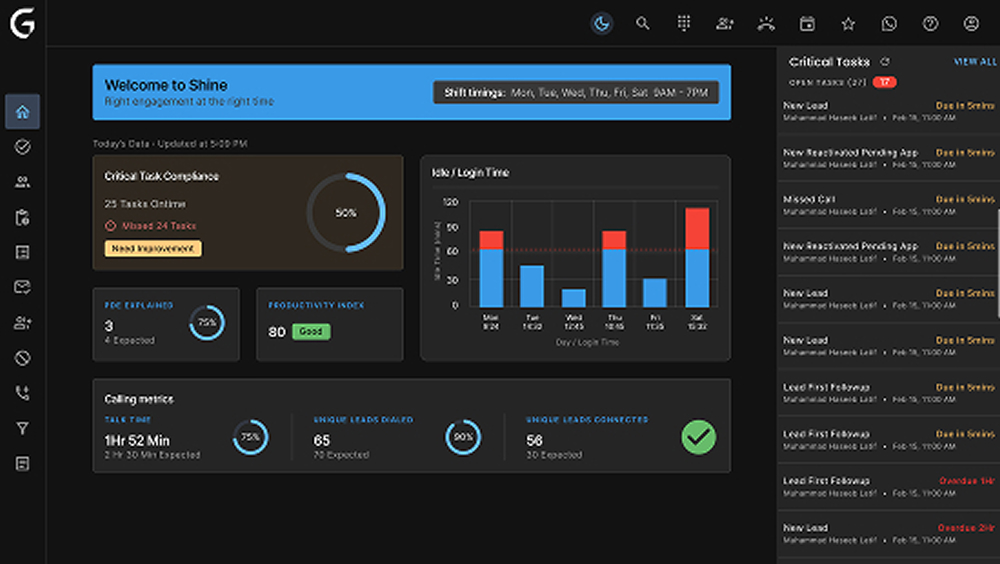The width and height of the screenshot is (1000, 564).
Task: Open the filter funnel icon in sidebar
Action: pyautogui.click(x=22, y=428)
